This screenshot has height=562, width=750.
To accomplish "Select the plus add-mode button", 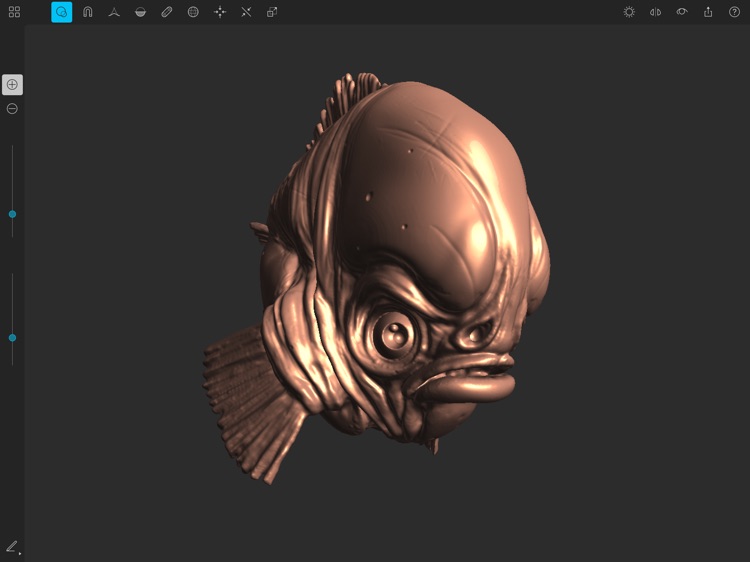I will (12, 85).
